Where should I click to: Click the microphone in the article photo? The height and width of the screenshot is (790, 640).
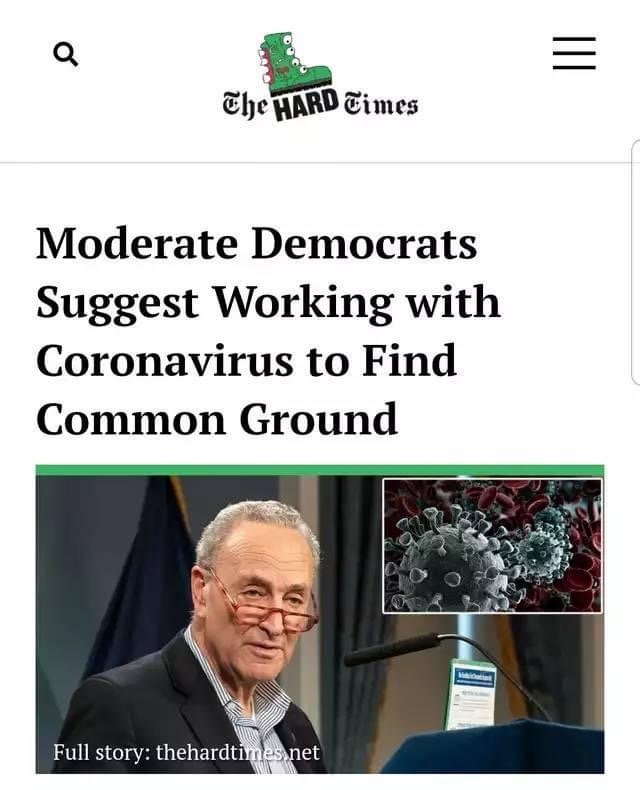392,650
